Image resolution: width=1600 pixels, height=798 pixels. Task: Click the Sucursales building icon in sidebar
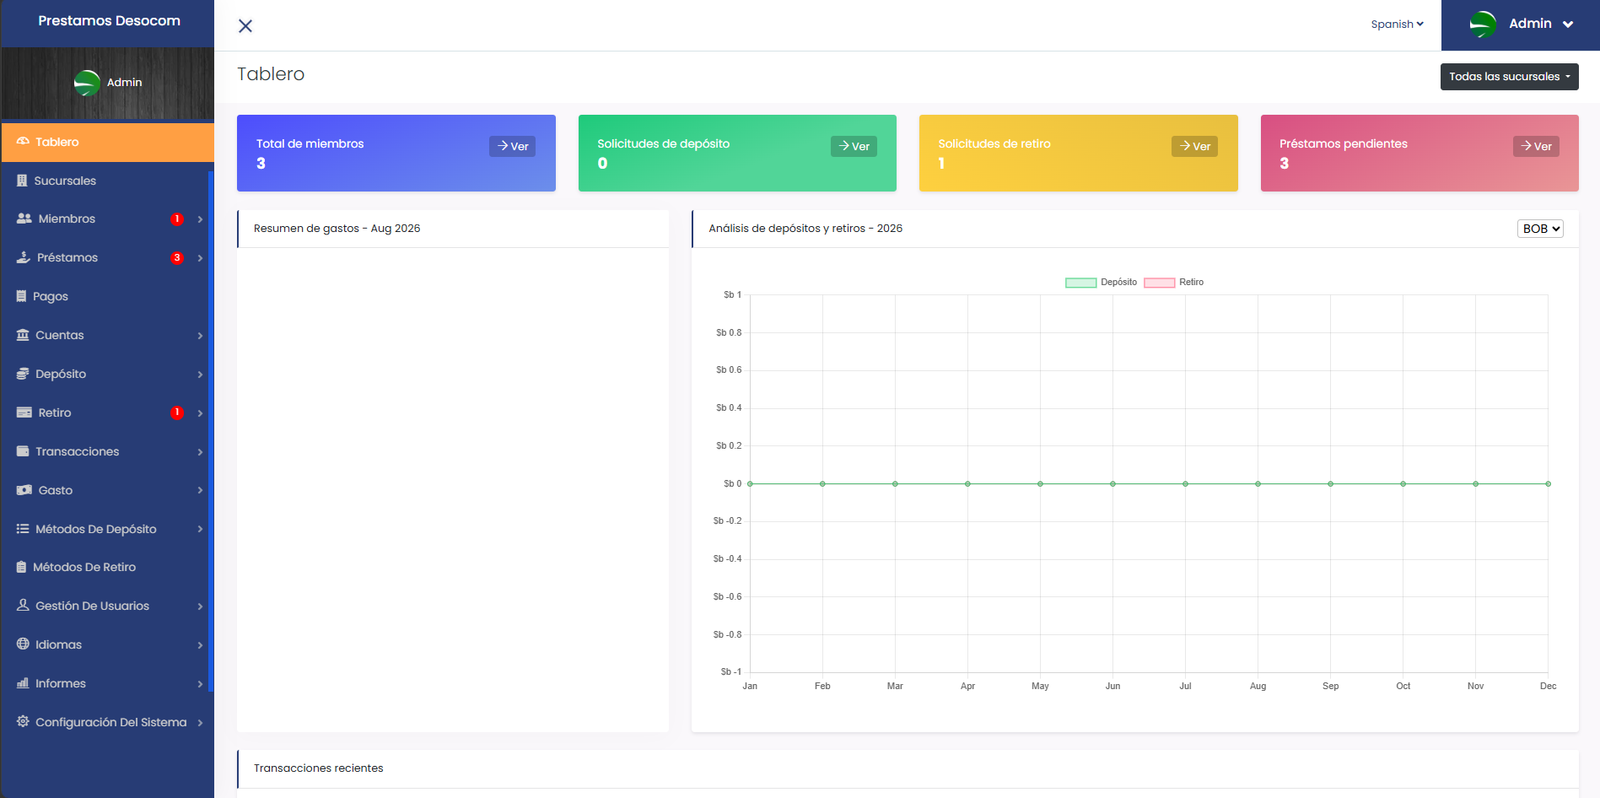pyautogui.click(x=22, y=181)
